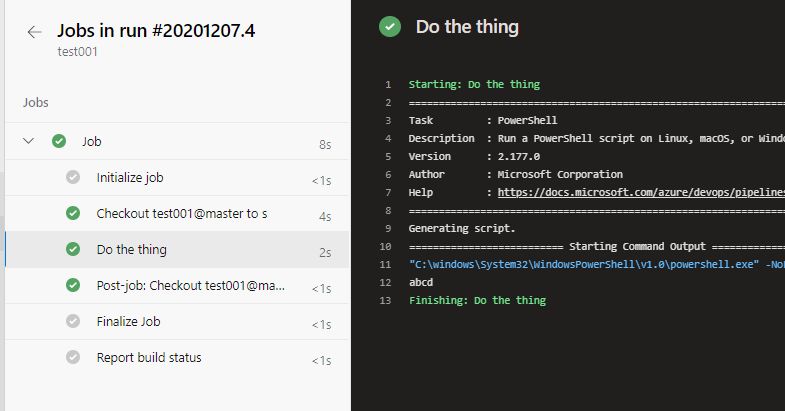This screenshot has height=411, width=785.
Task: Click the test001 pipeline name subtitle
Action: click(x=78, y=52)
